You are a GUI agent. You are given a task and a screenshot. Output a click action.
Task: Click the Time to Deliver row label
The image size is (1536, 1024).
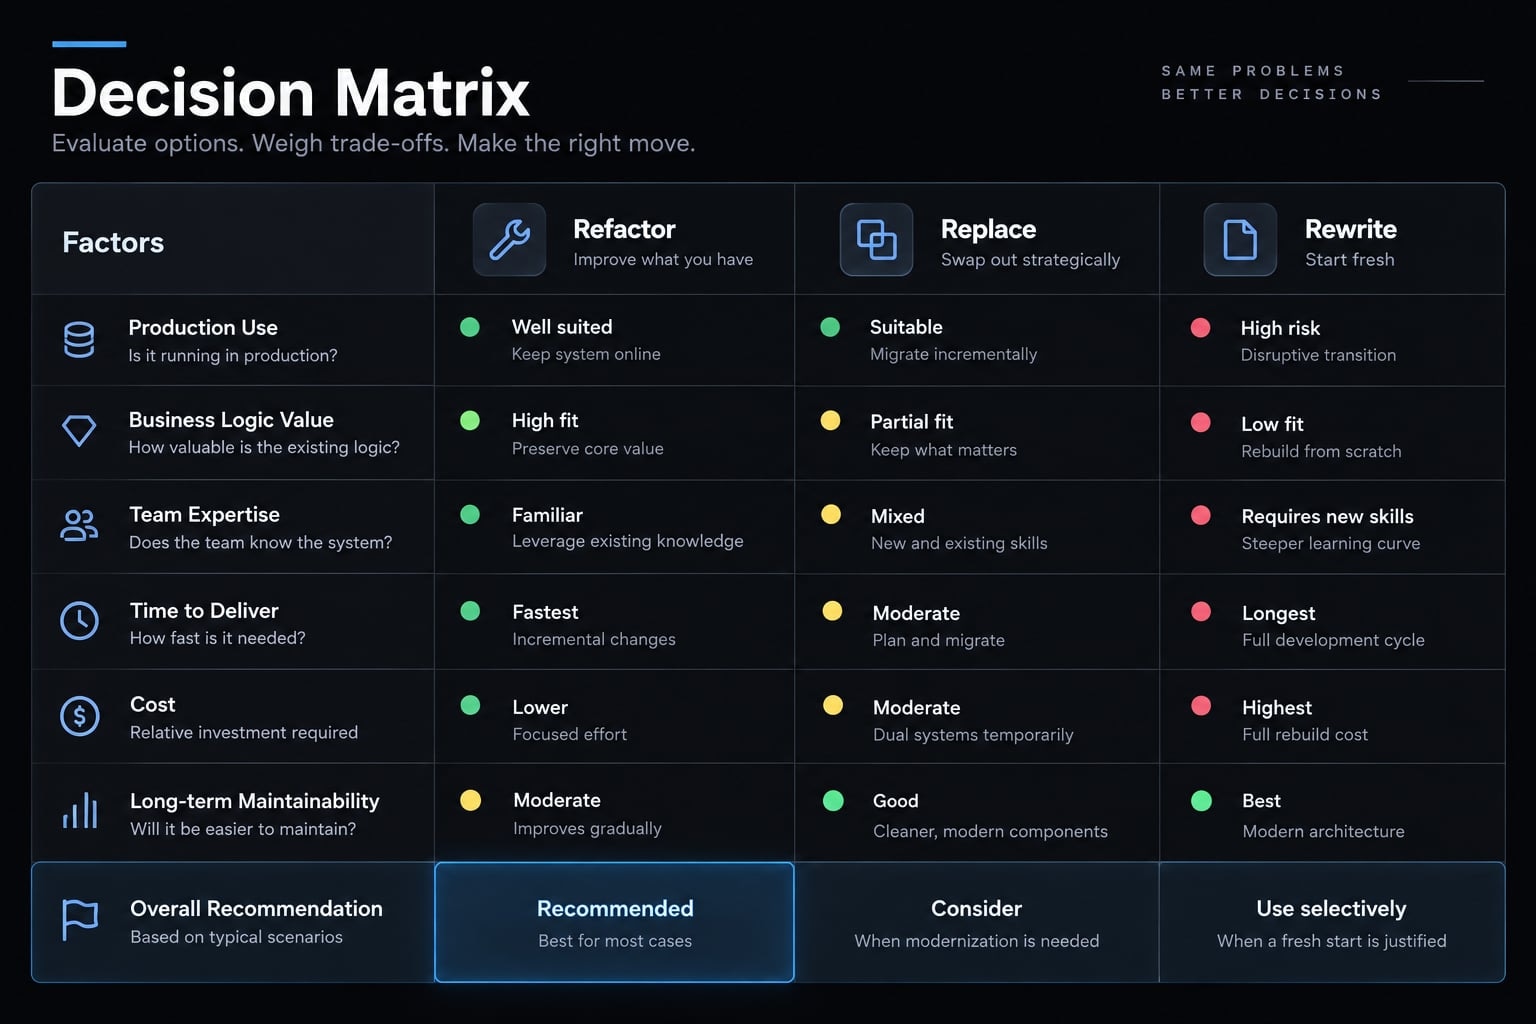(x=204, y=610)
